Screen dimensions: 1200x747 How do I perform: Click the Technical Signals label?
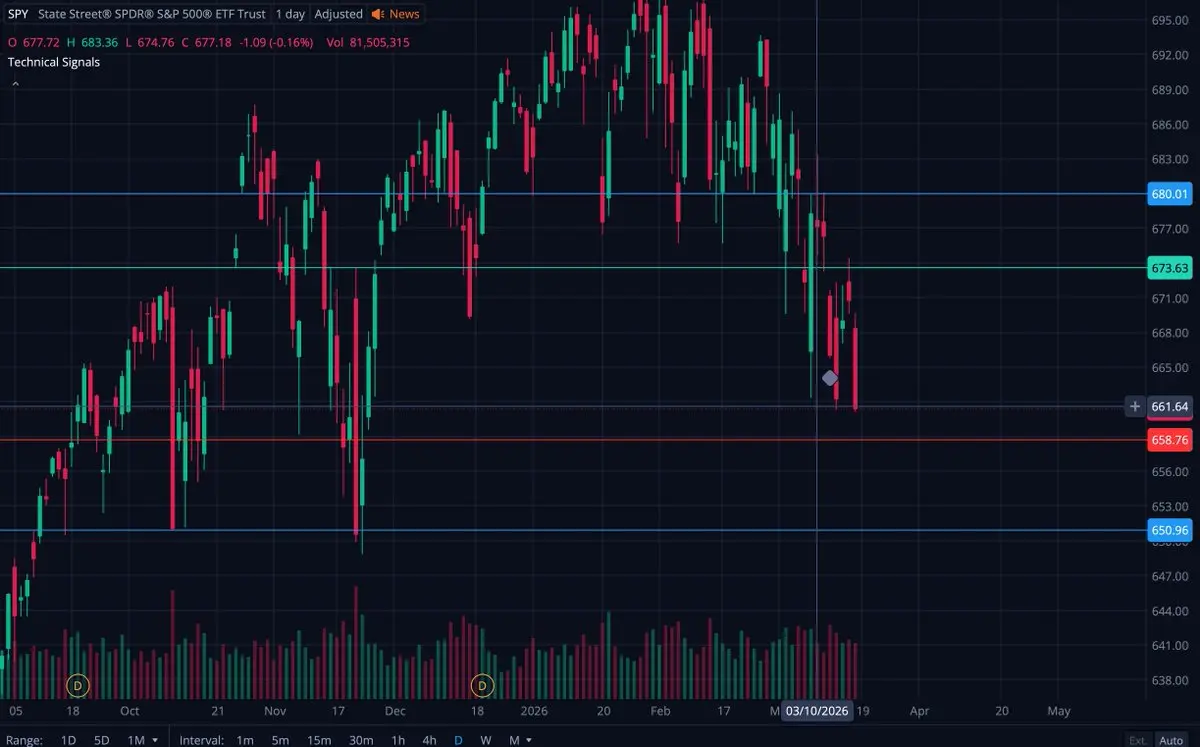pyautogui.click(x=54, y=62)
